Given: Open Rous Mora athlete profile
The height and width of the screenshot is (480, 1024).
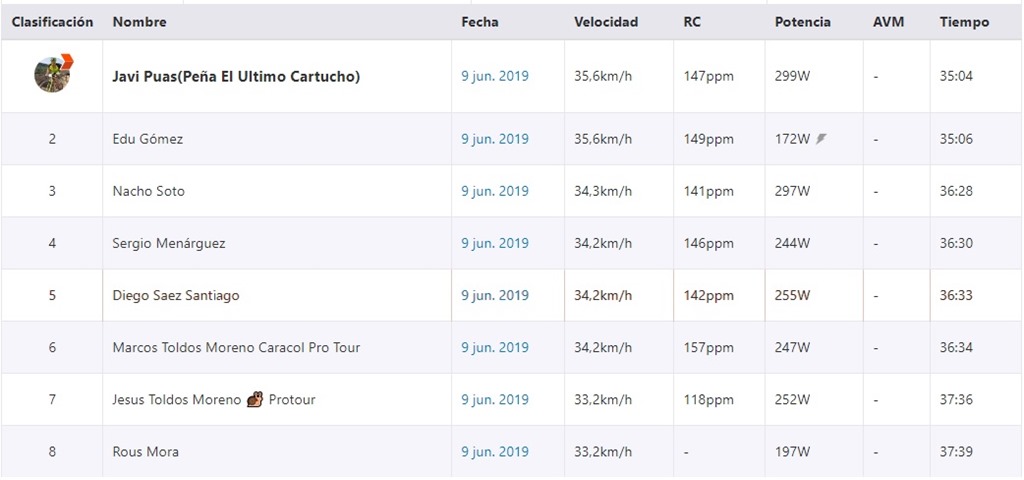Looking at the screenshot, I should (x=146, y=452).
